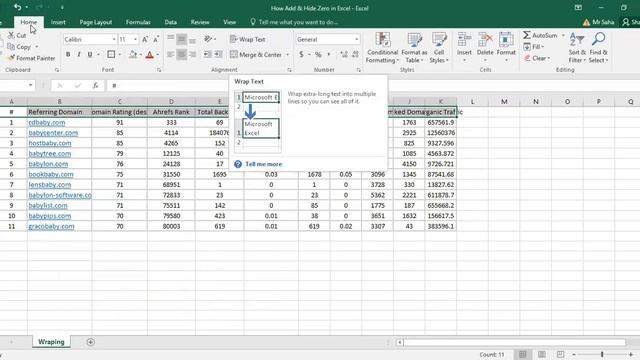Open the gracobaby.com hyperlink
Viewport: 640px width, 360px height.
[x=51, y=226]
